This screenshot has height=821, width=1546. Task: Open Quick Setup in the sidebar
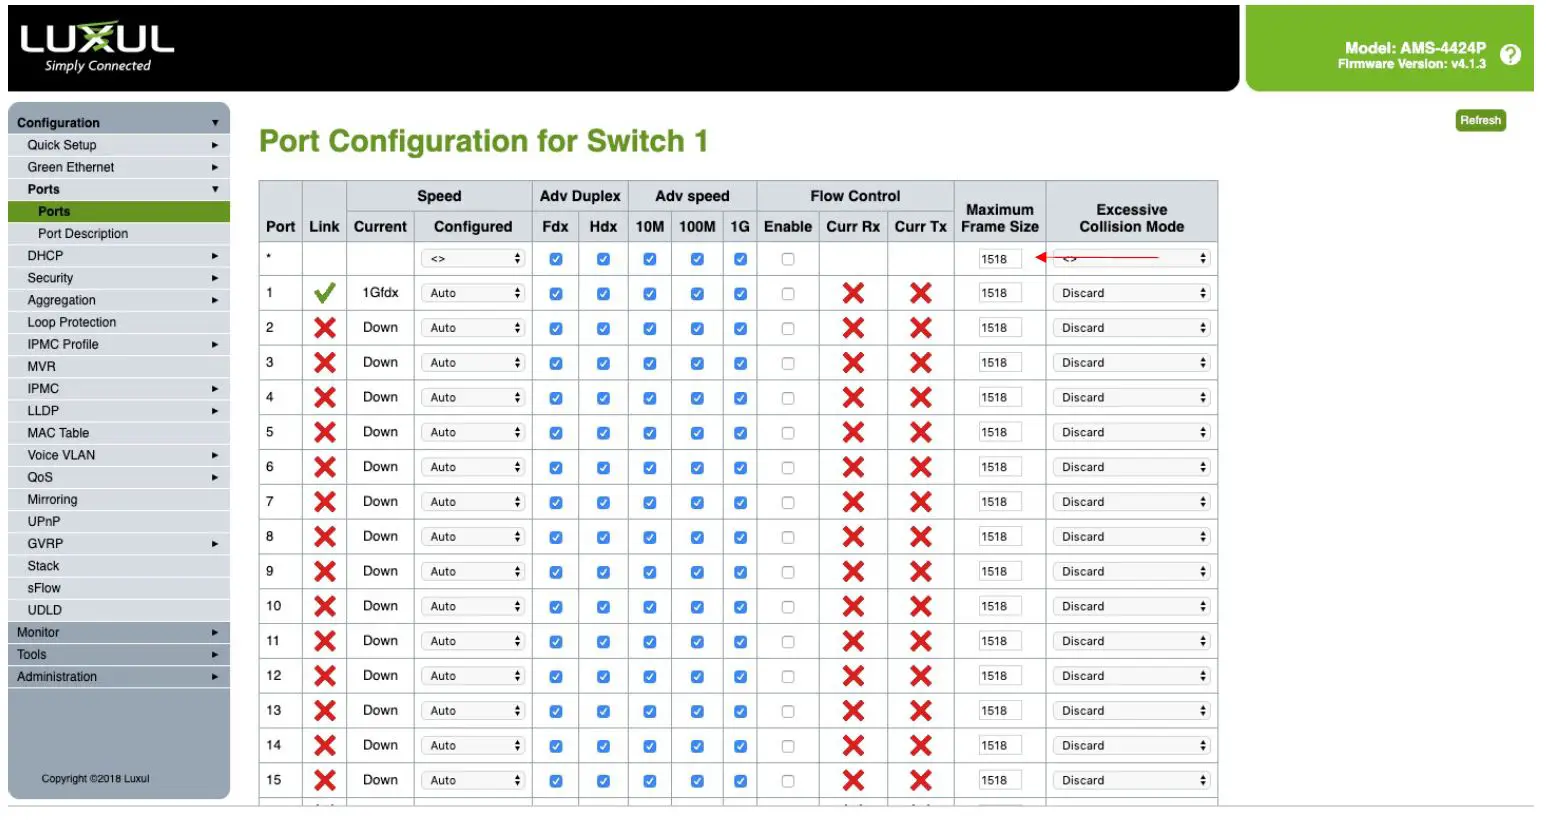click(x=119, y=145)
